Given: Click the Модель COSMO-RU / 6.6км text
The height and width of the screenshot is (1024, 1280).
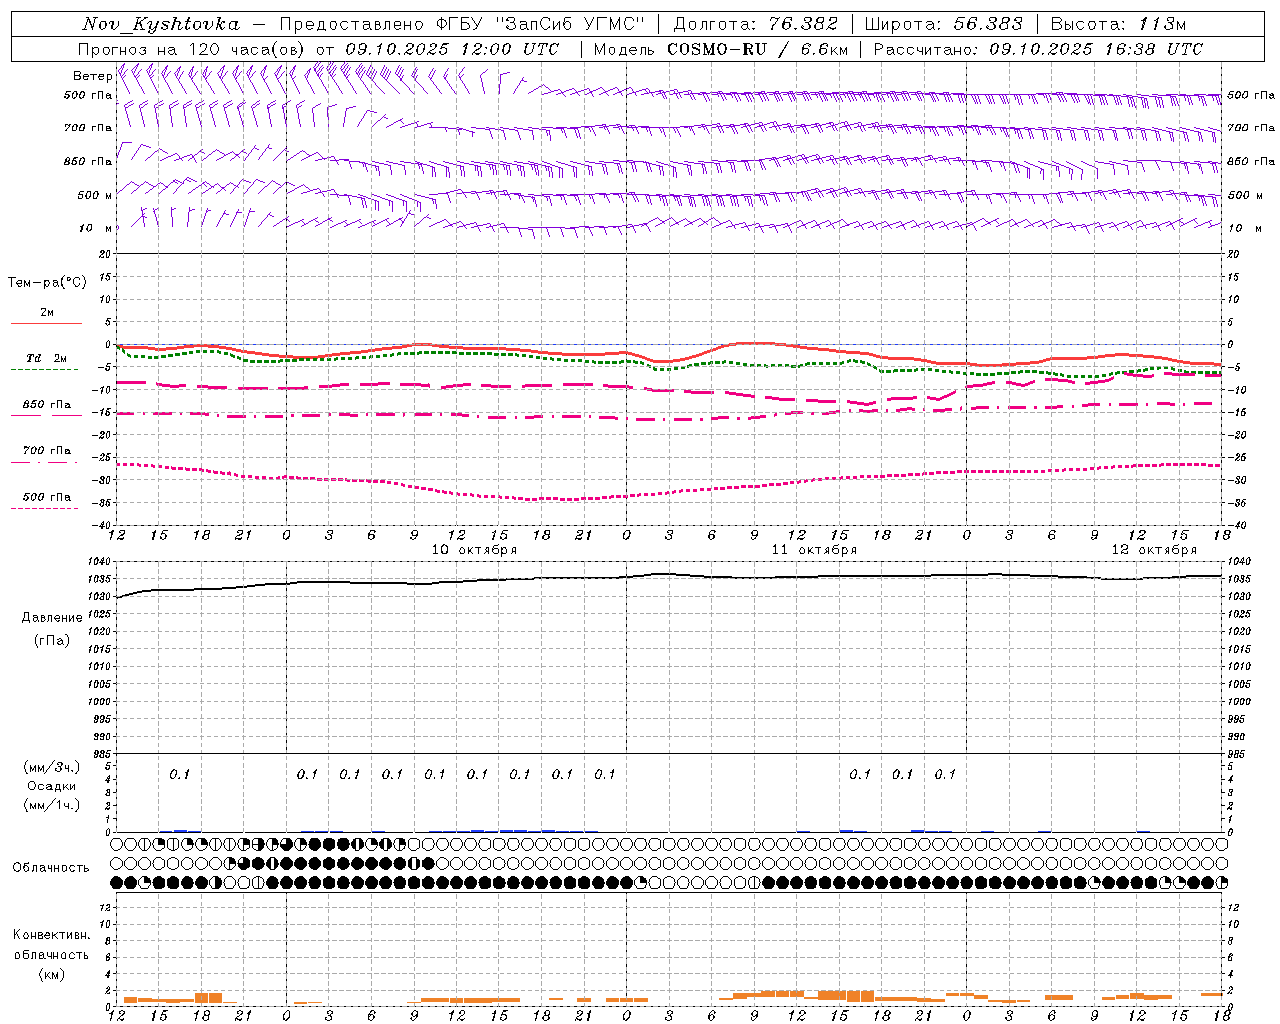Looking at the screenshot, I should click(721, 49).
